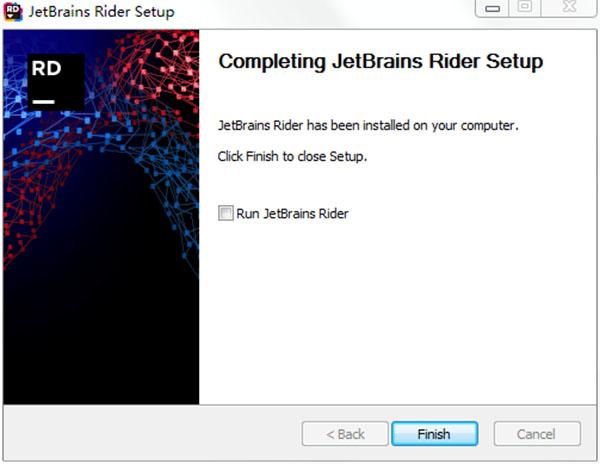Image resolution: width=600 pixels, height=464 pixels.
Task: Enable the Run JetBrains Rider checkbox
Action: 225,213
